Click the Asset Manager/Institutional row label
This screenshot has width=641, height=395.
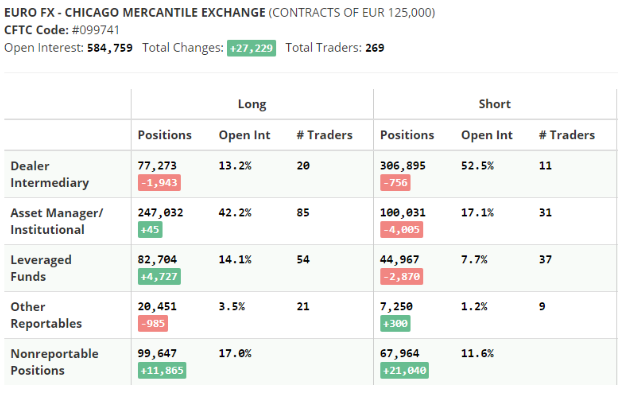[x=57, y=221]
